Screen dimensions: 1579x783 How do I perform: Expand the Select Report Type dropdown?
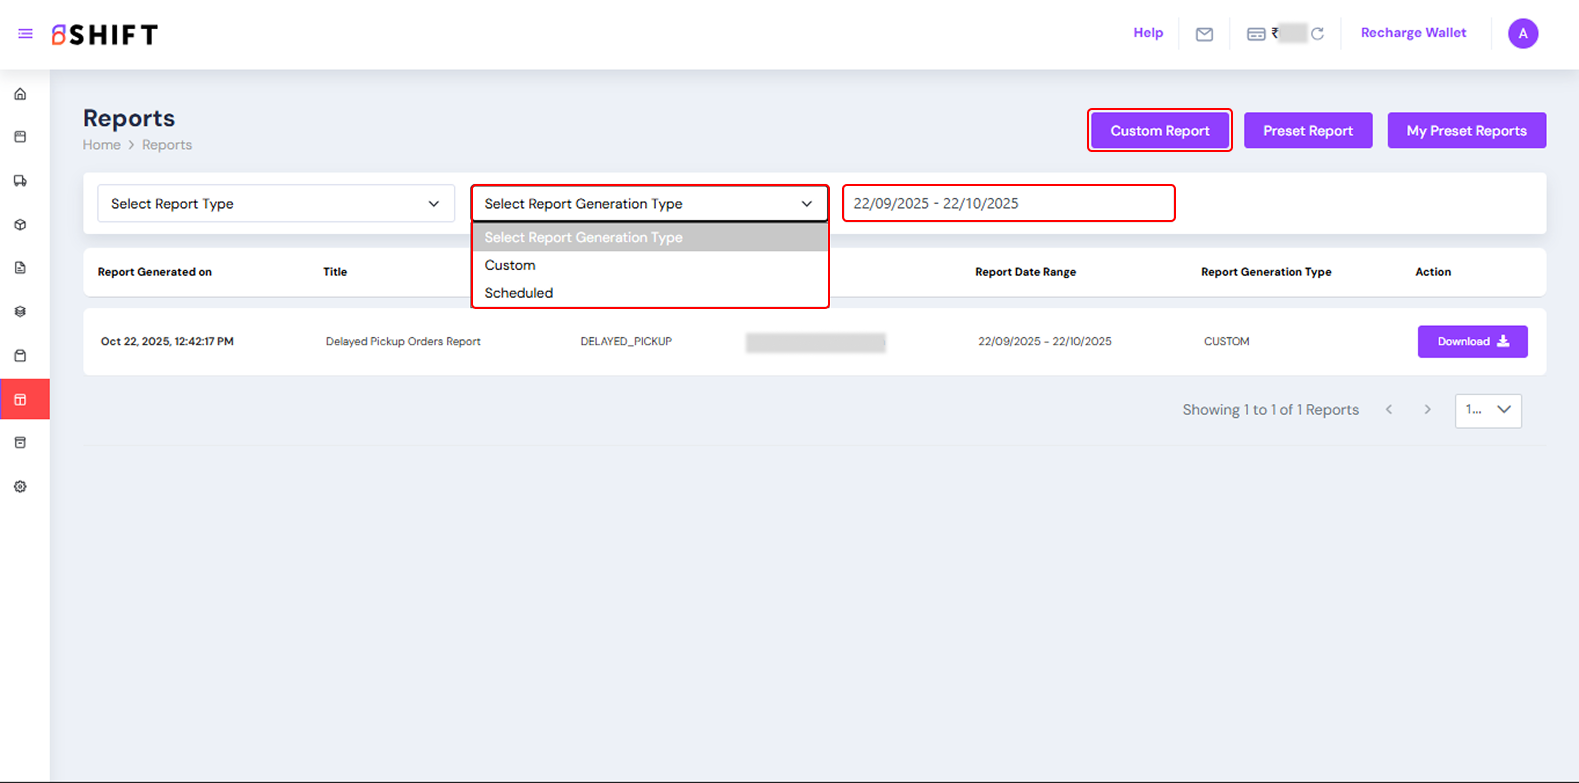point(275,204)
